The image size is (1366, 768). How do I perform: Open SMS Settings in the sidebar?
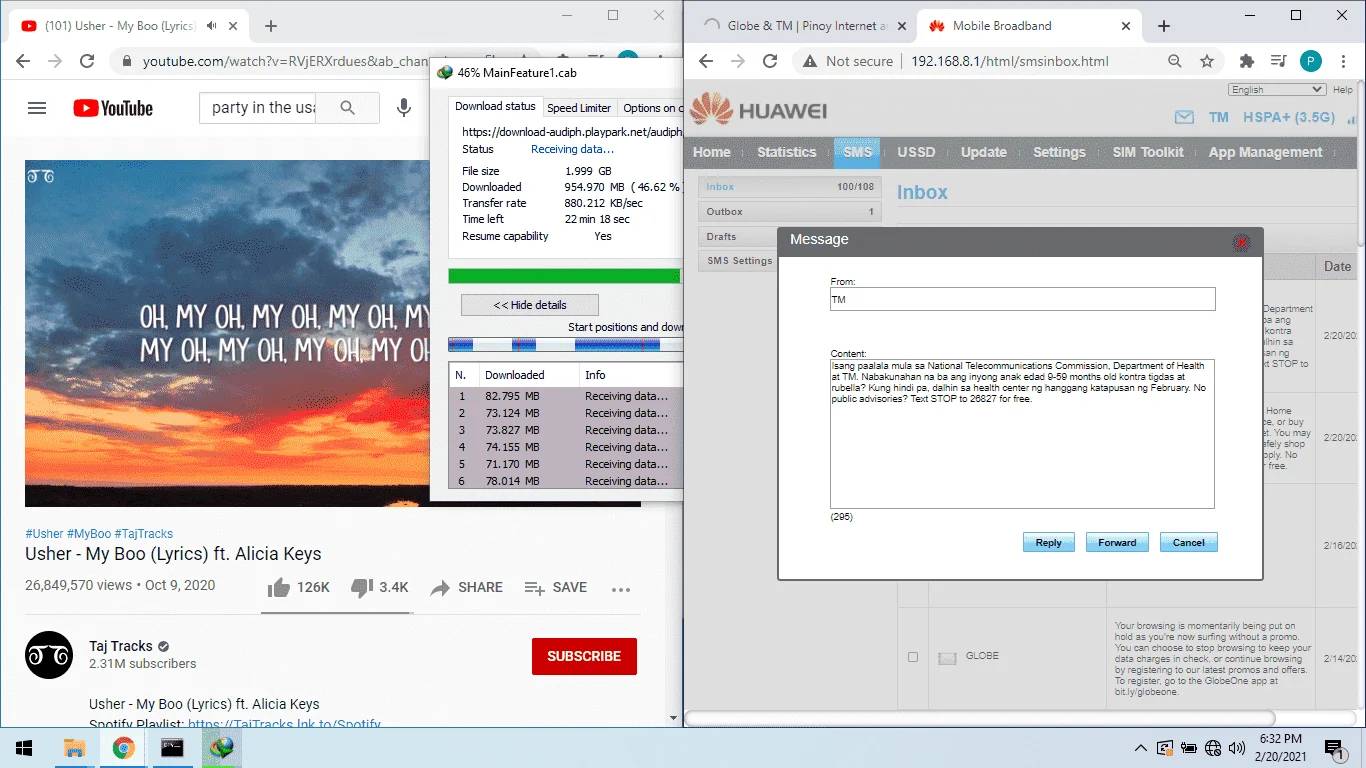pos(737,261)
